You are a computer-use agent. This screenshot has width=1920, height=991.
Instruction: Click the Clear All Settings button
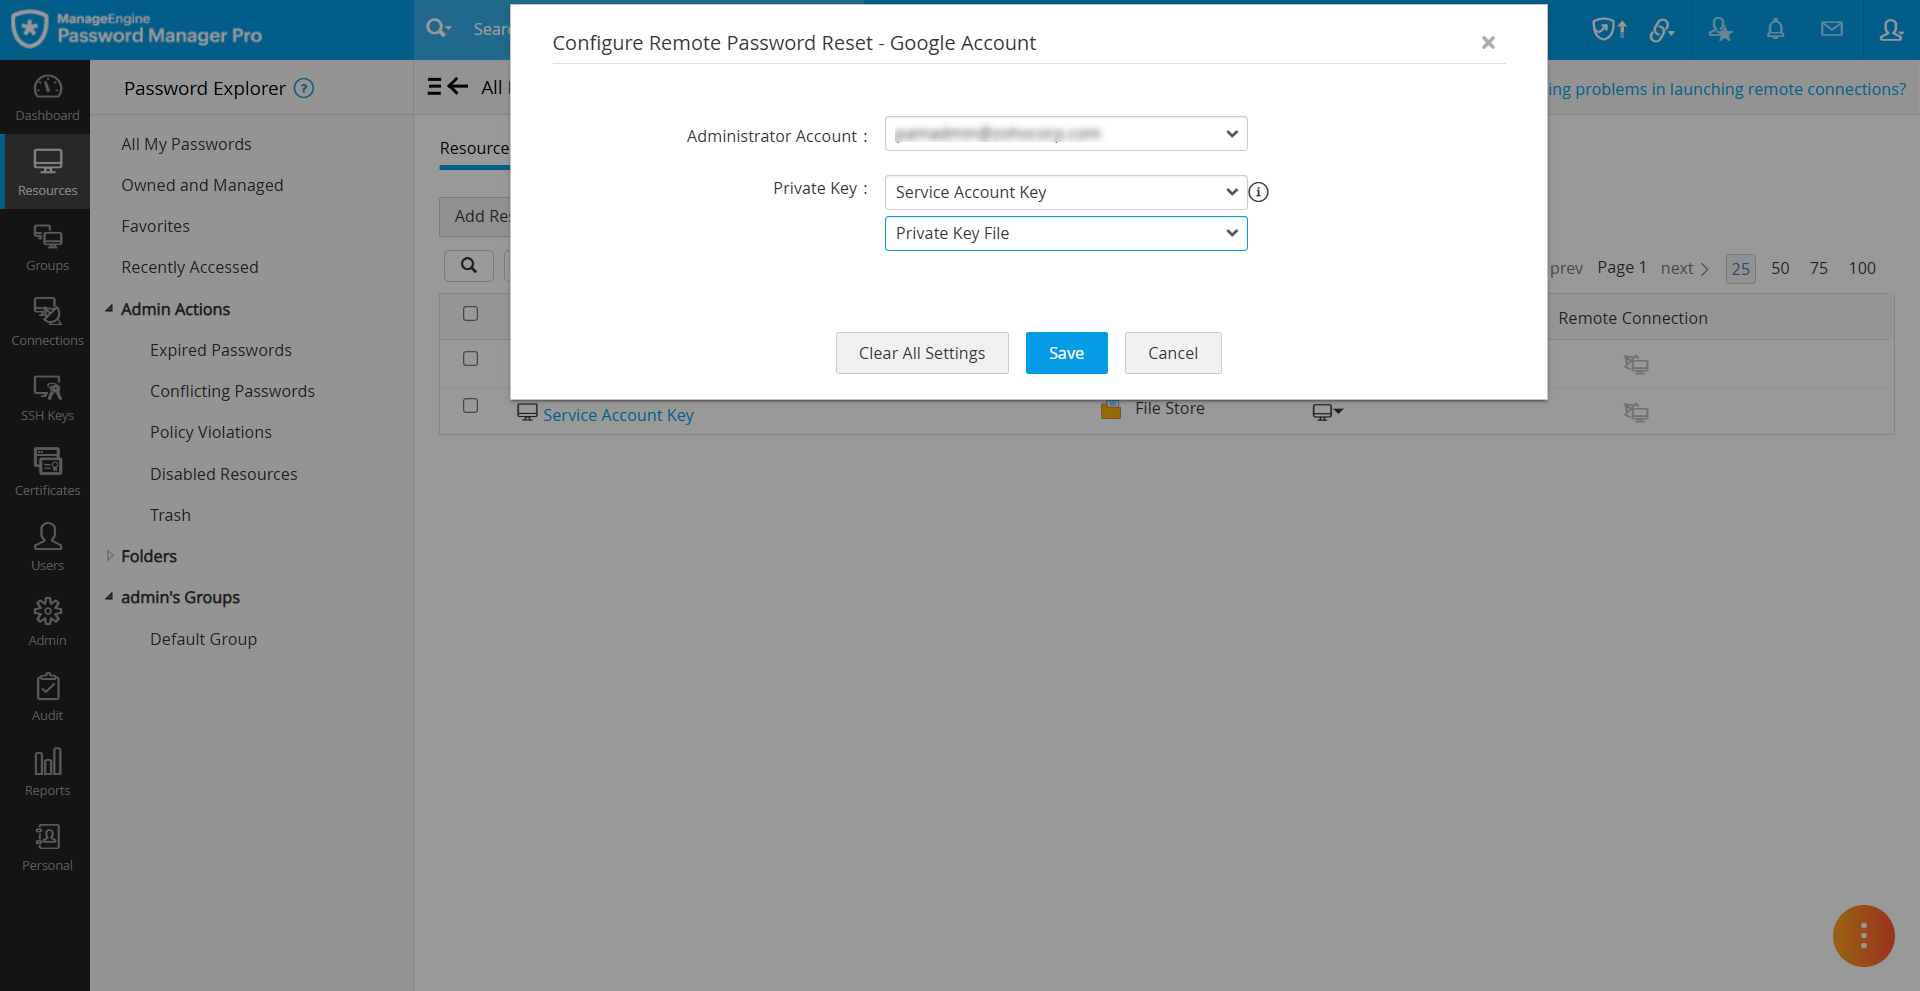pyautogui.click(x=921, y=352)
